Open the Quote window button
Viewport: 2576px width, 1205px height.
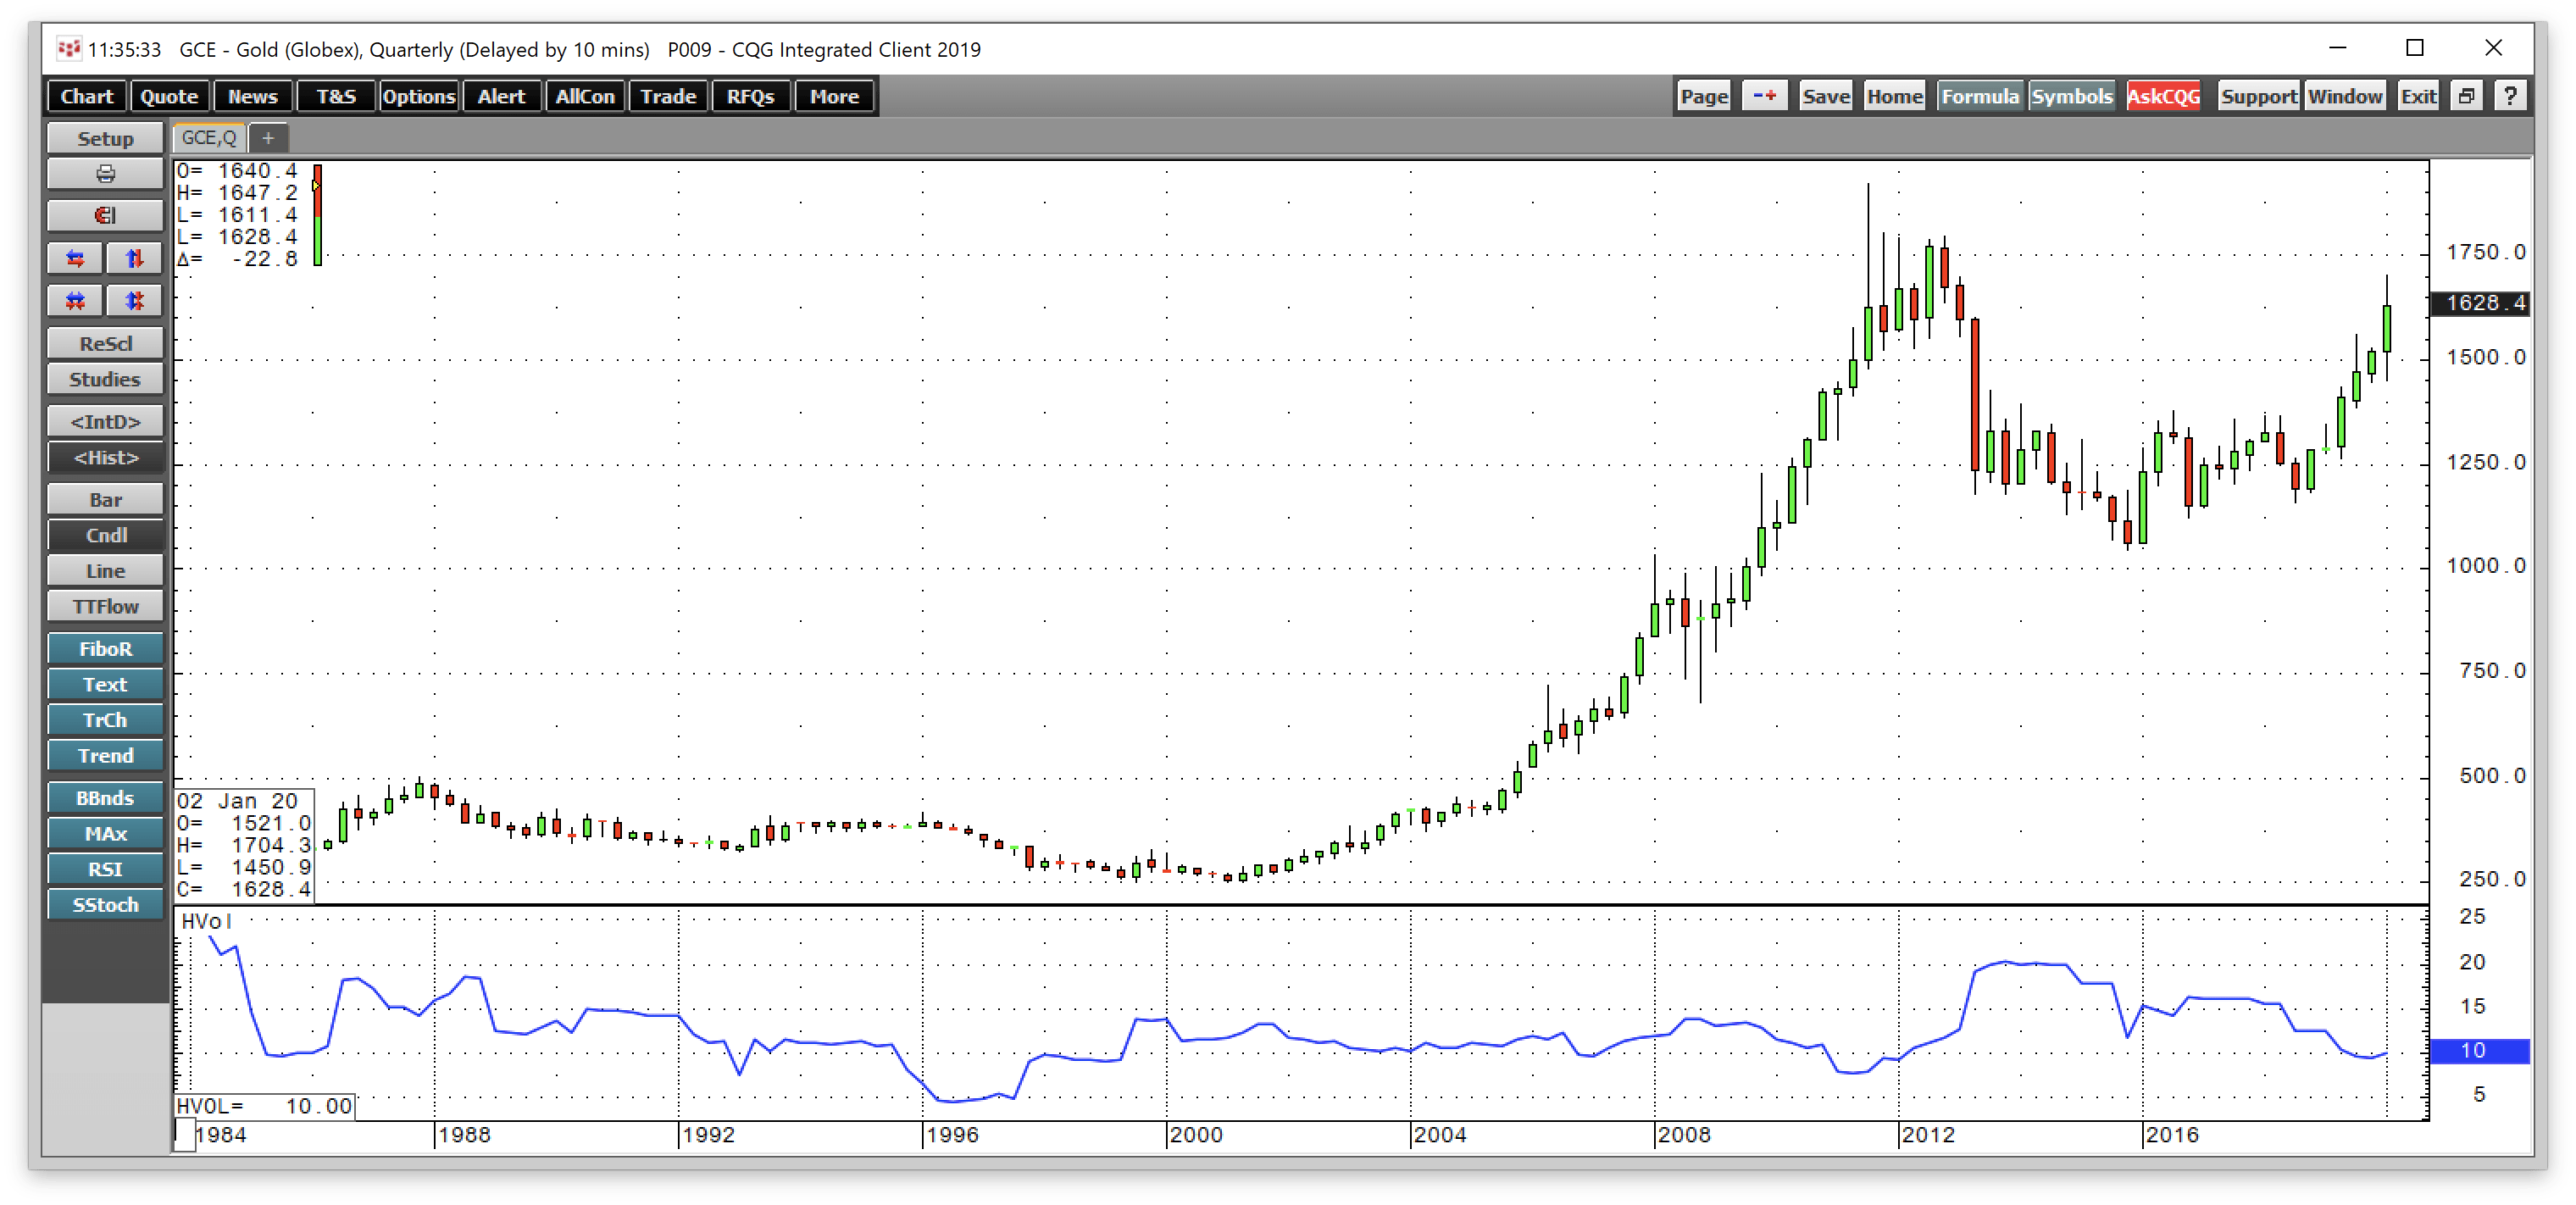click(169, 96)
